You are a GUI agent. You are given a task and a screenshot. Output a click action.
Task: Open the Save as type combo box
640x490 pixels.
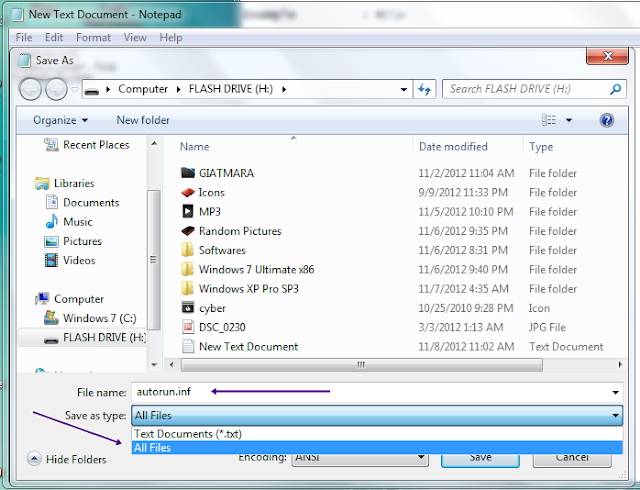(377, 415)
